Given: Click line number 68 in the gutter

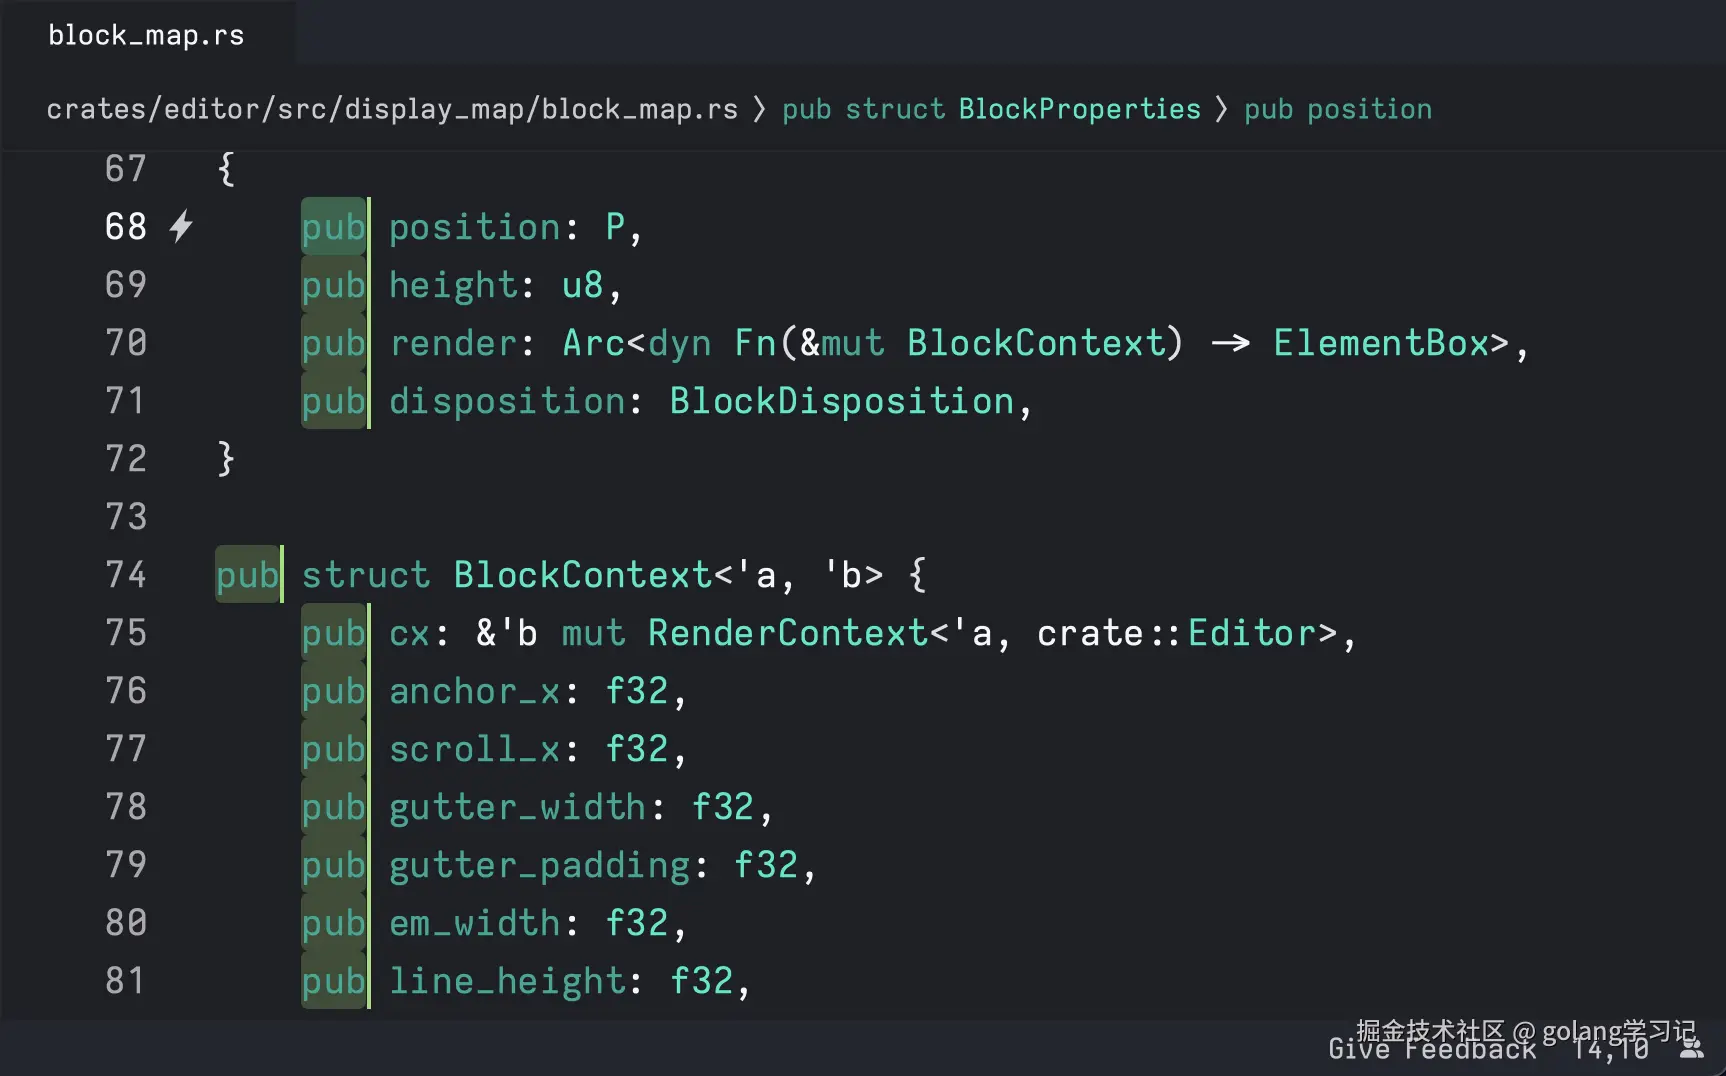Looking at the screenshot, I should [126, 227].
